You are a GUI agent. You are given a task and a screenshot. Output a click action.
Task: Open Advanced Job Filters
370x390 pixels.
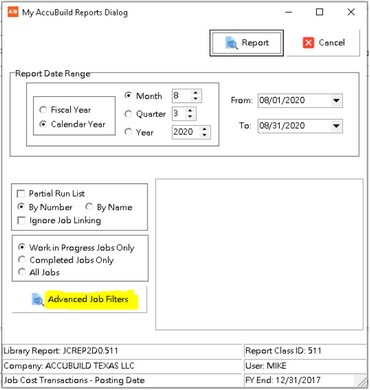[x=79, y=299]
